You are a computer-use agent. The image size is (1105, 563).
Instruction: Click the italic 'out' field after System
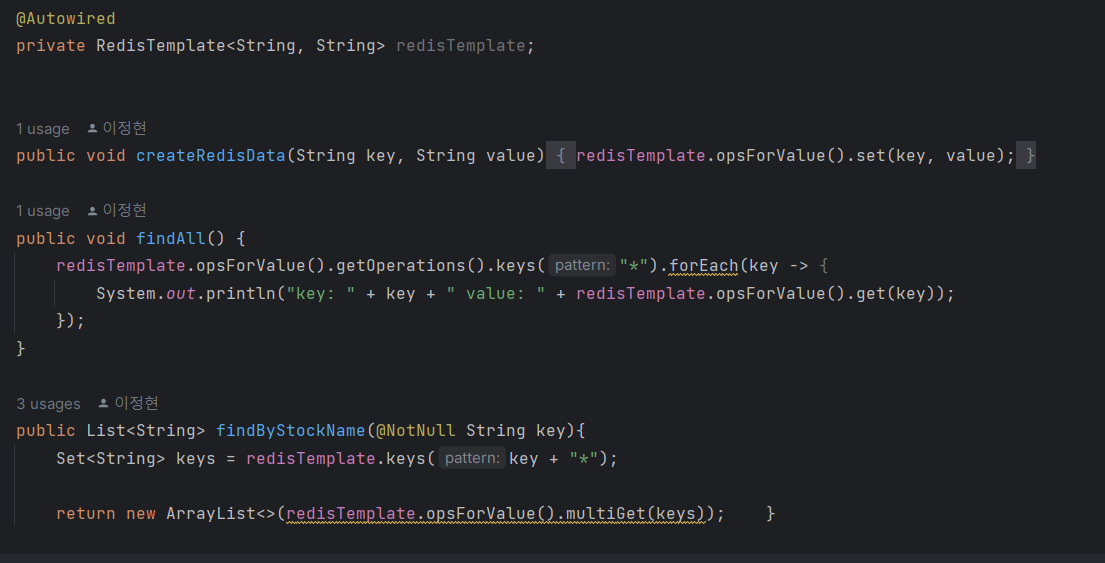click(x=180, y=293)
